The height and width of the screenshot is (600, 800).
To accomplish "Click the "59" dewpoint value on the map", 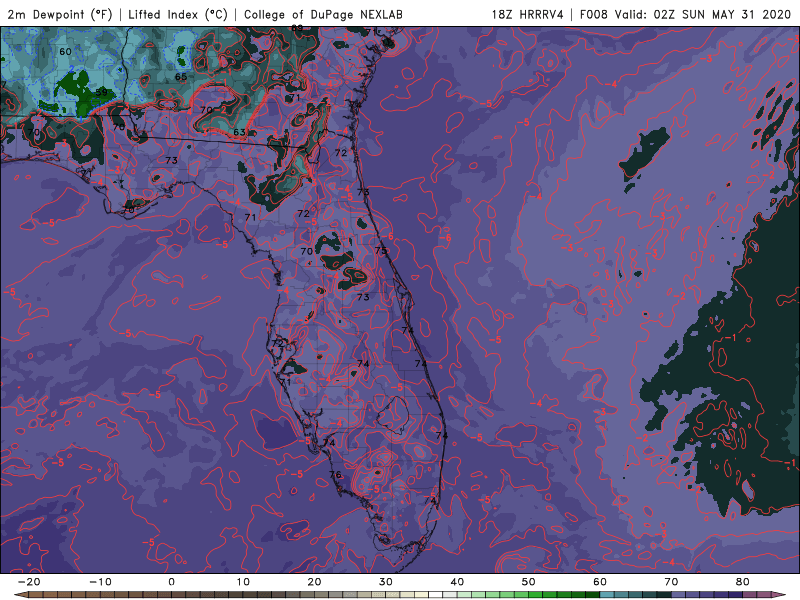I will (x=102, y=92).
